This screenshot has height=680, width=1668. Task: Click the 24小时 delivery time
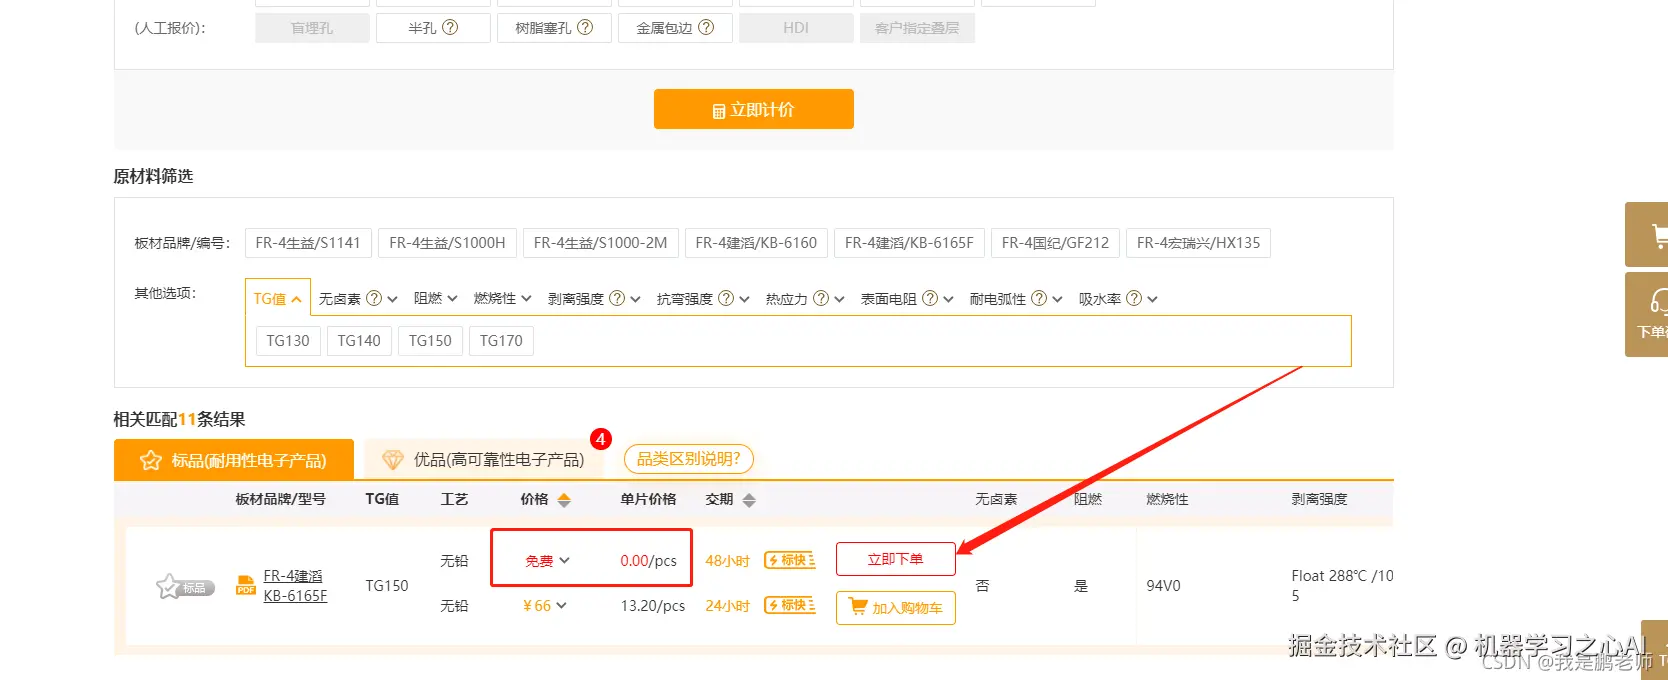click(x=727, y=606)
